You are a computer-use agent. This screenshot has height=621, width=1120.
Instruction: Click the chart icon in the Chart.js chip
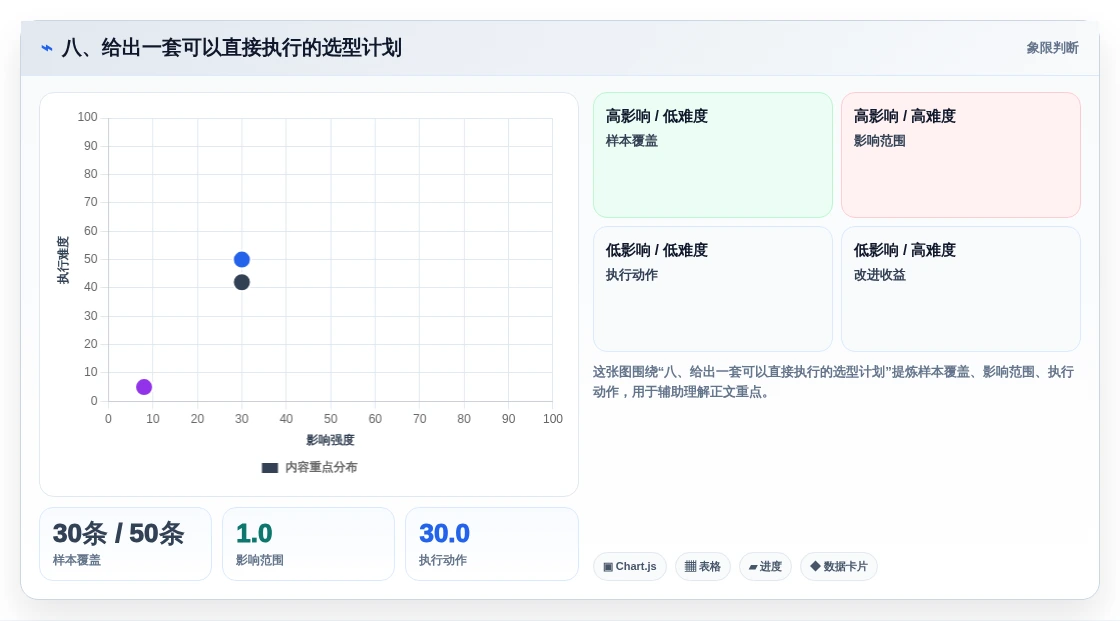click(608, 567)
